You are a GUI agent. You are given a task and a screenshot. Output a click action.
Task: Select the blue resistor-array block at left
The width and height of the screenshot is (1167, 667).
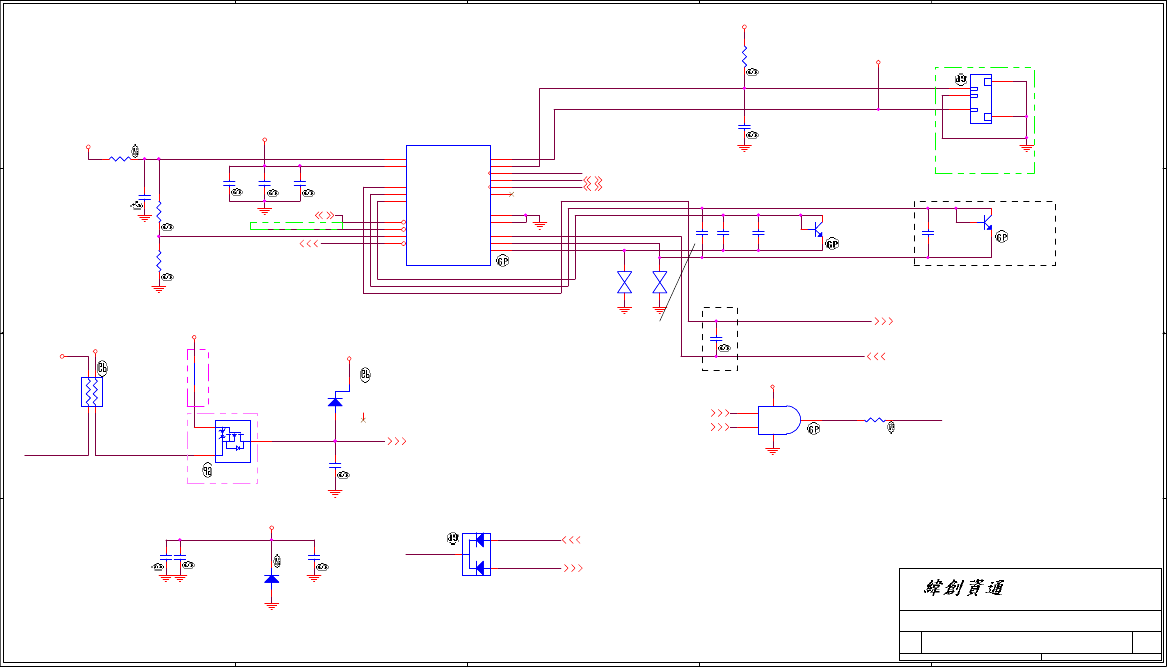click(x=92, y=392)
